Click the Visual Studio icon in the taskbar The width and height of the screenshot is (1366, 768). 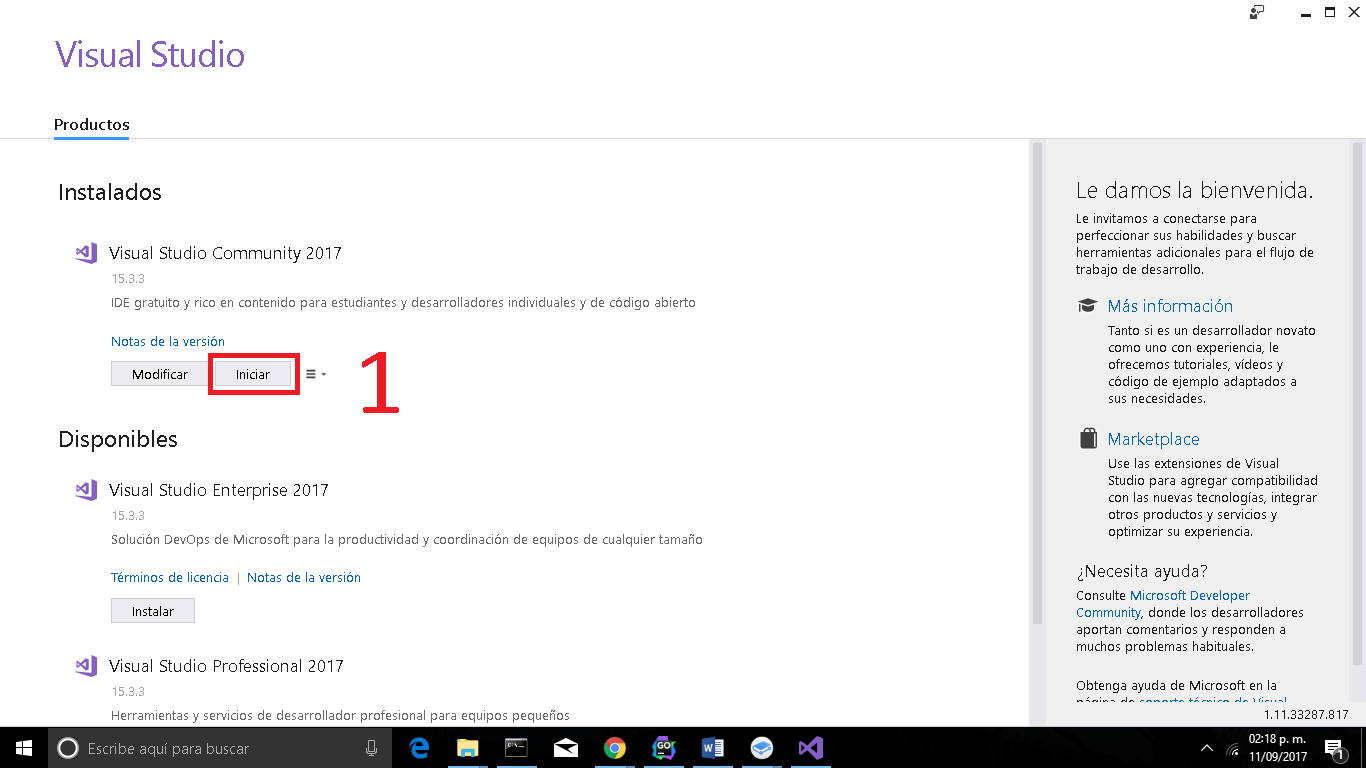810,748
